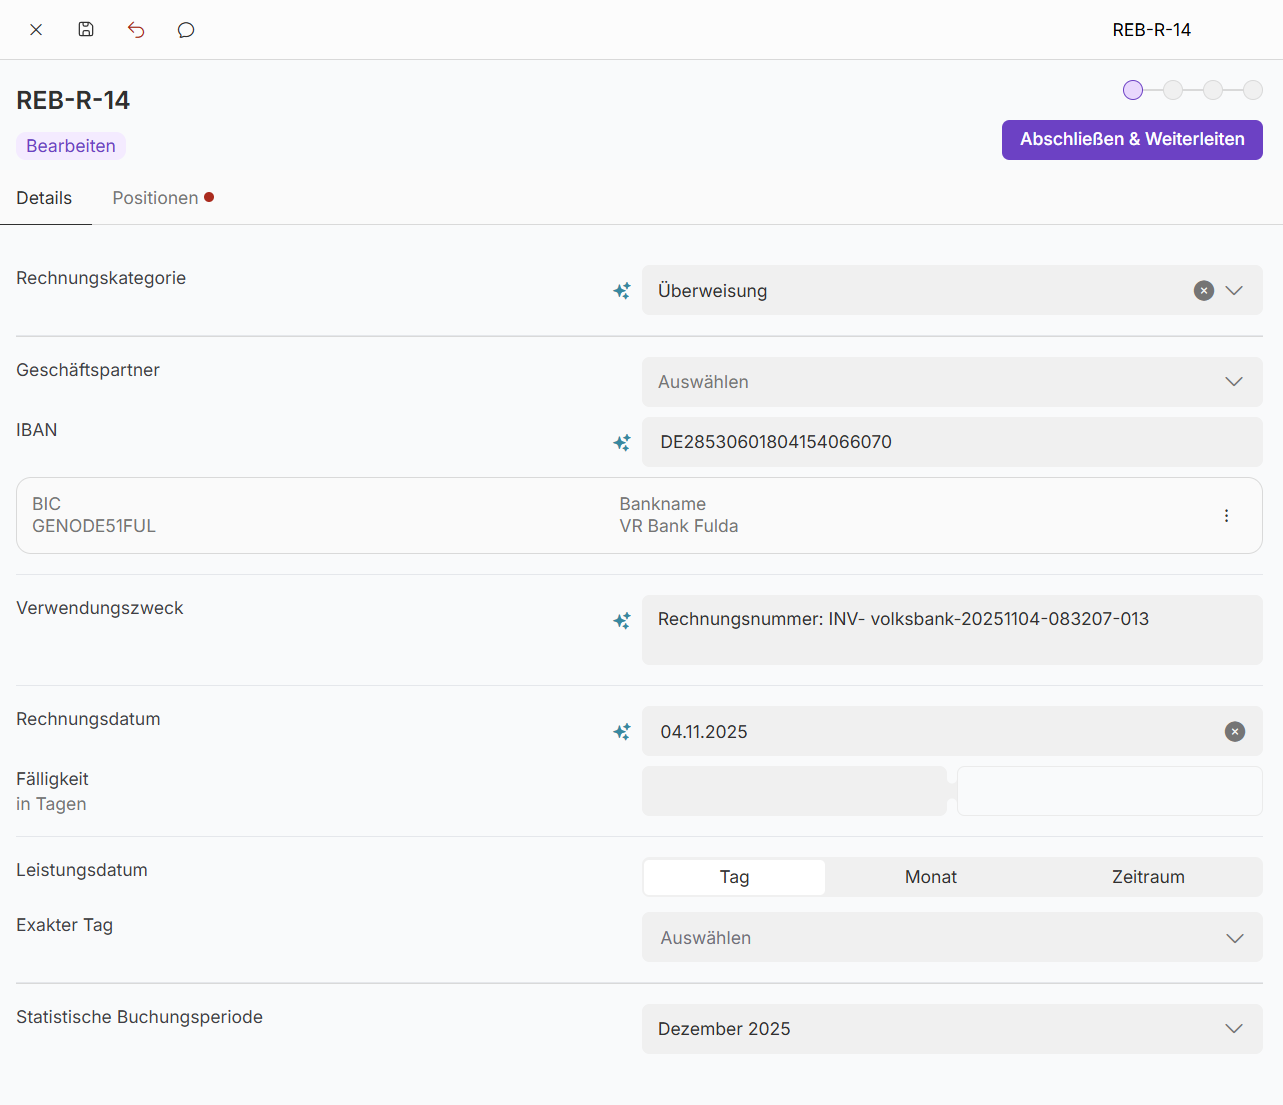
Task: Click AI sparkle icon next to IBAN
Action: click(x=622, y=442)
